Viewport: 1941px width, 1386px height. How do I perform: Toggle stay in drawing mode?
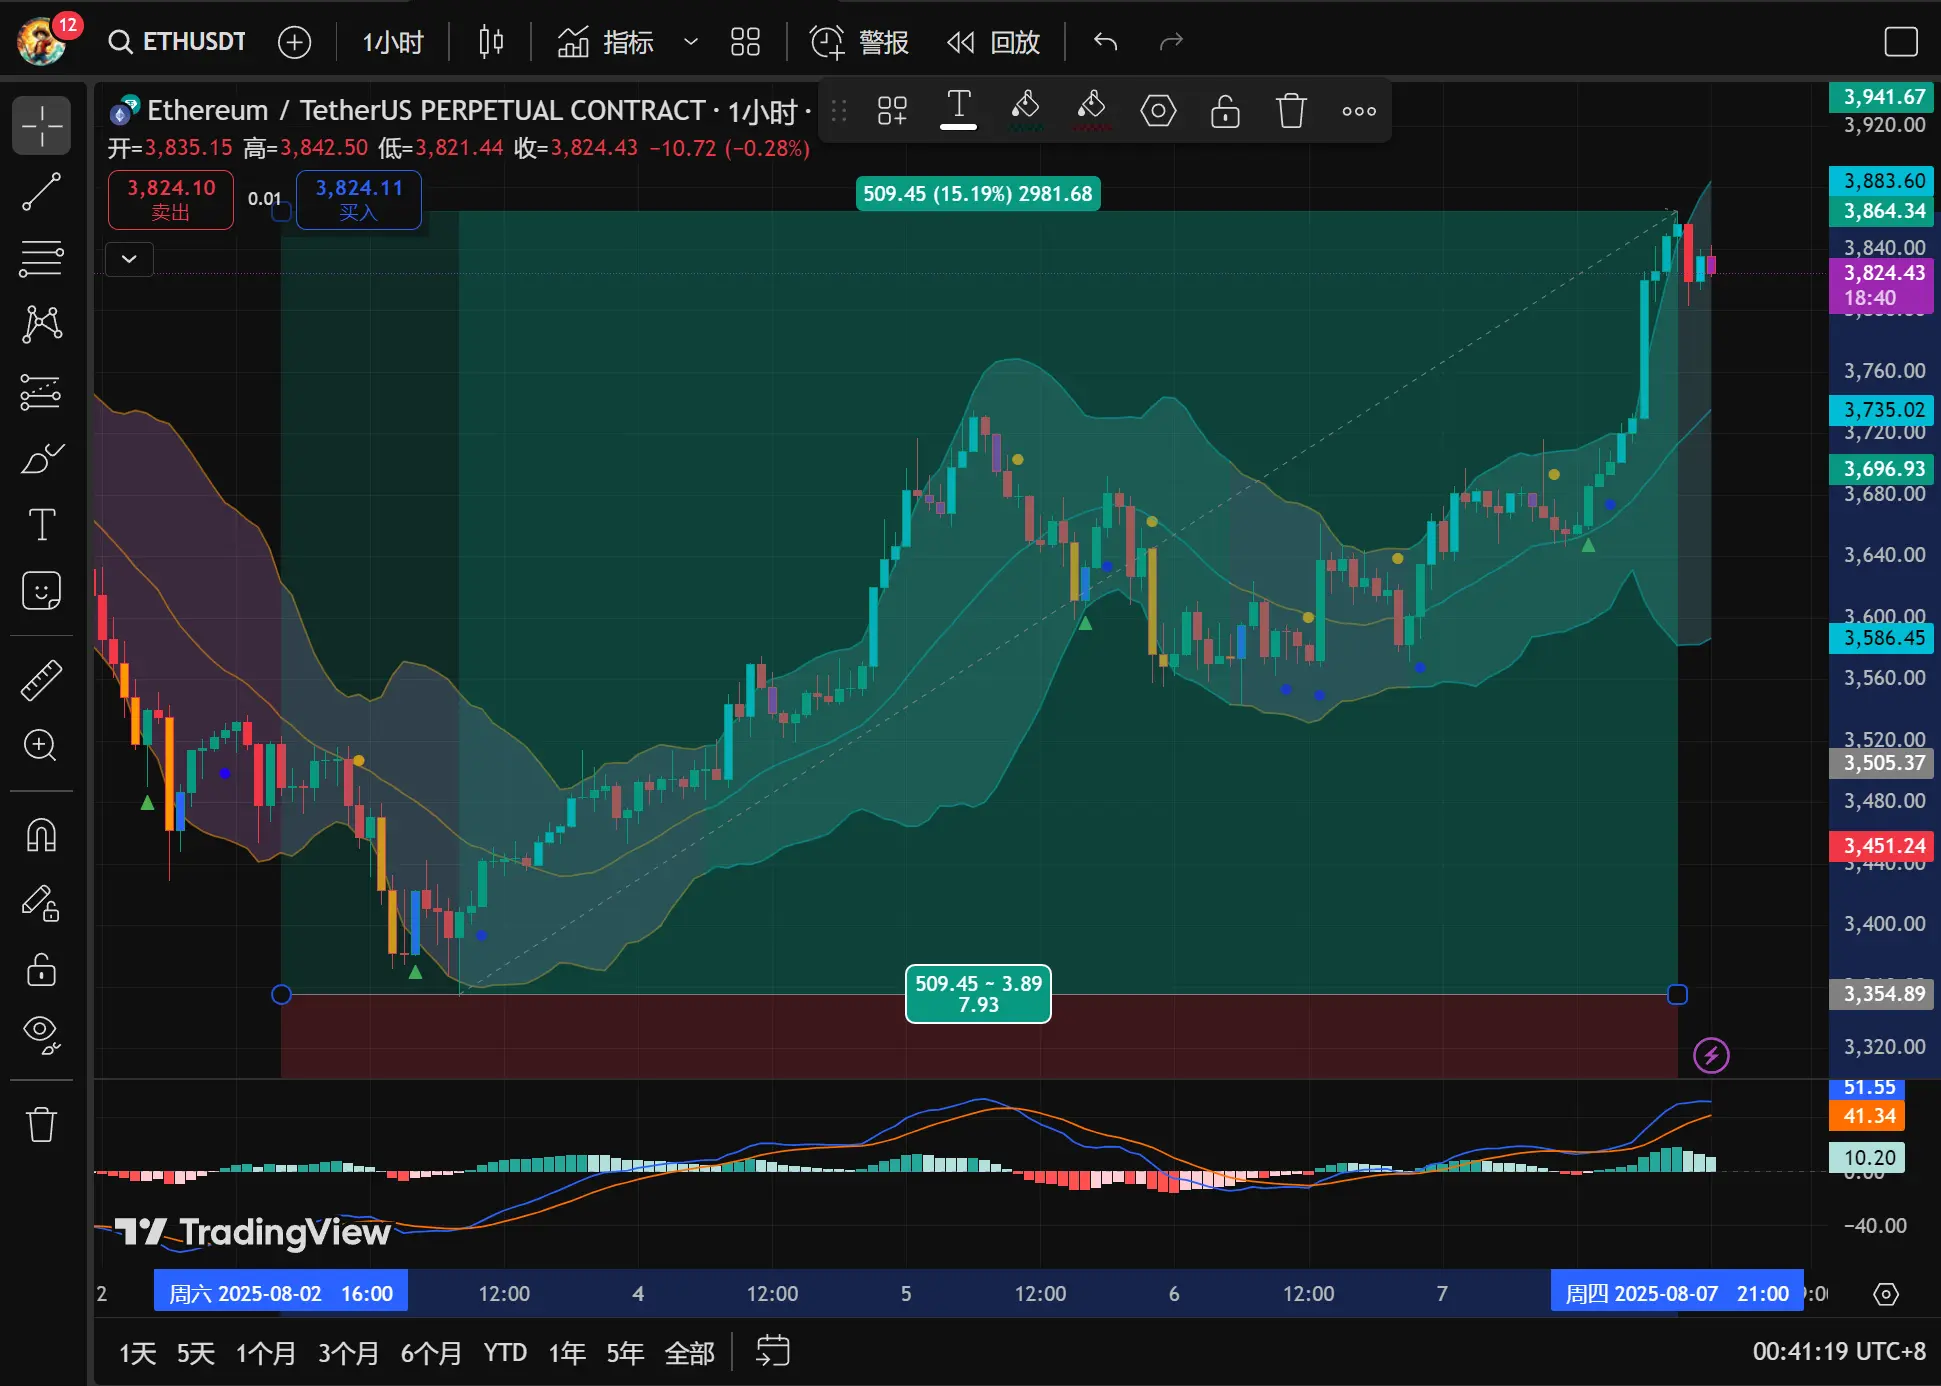[42, 903]
